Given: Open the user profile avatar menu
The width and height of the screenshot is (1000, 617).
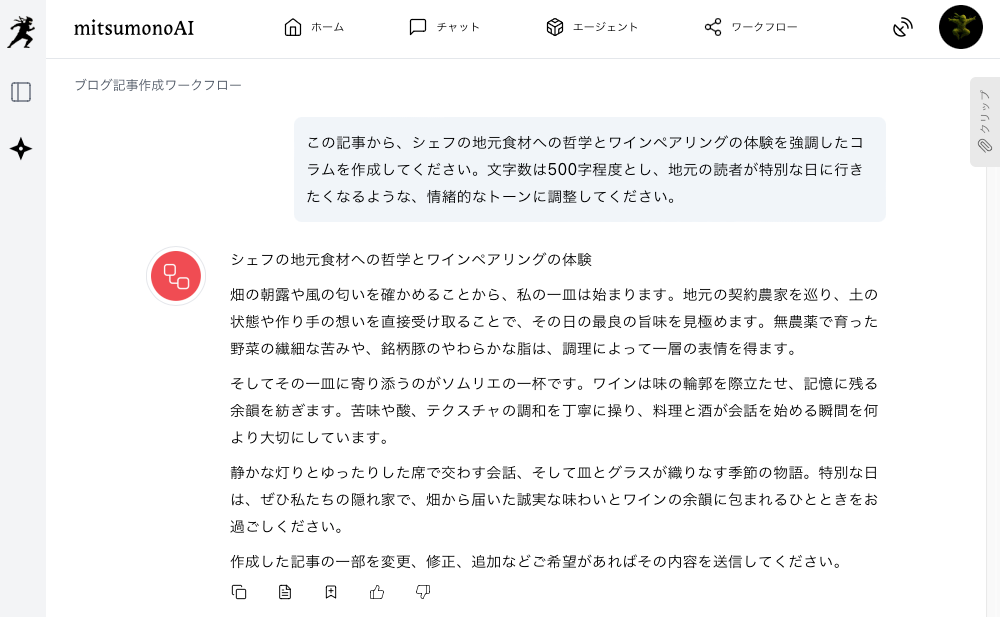Looking at the screenshot, I should pos(960,27).
